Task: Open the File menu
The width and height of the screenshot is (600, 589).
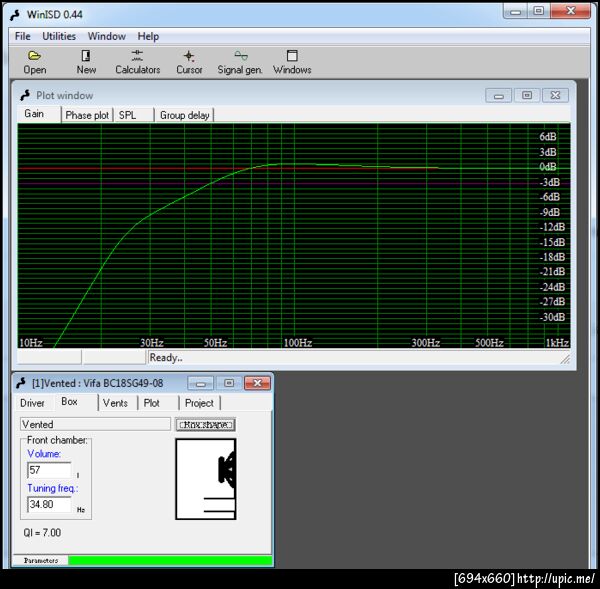Action: tap(23, 36)
